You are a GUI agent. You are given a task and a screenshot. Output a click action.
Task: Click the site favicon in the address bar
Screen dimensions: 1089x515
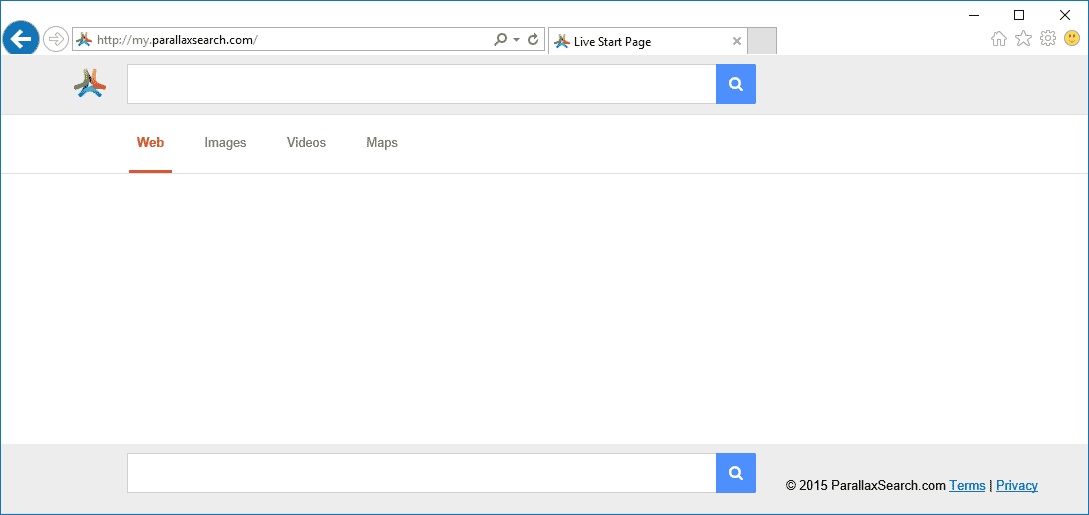tap(83, 40)
